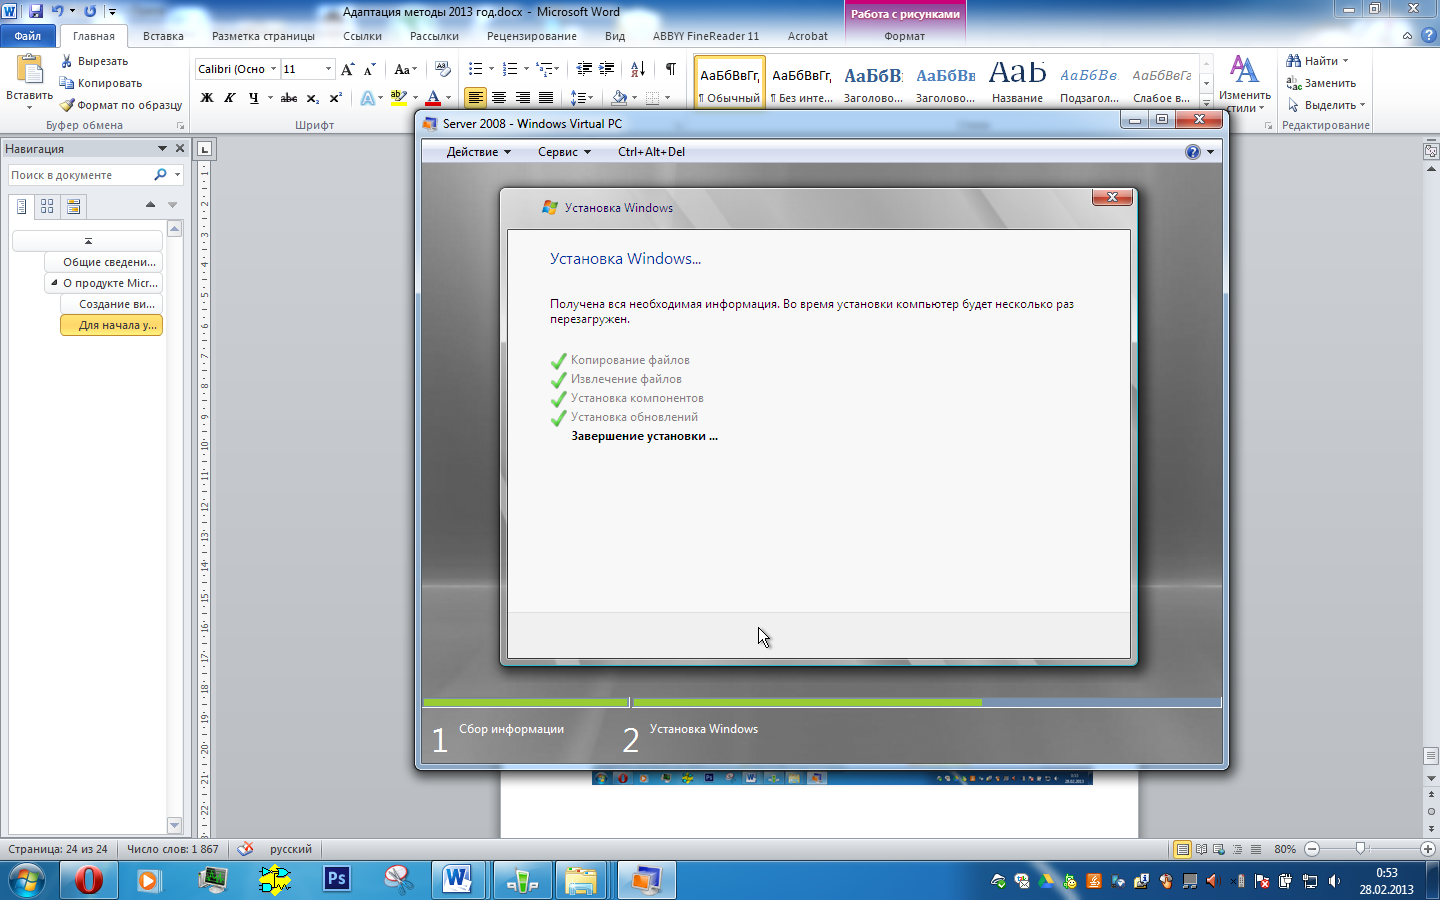Open the font size 11 dropdown
Screen dimensions: 1440x900
point(328,69)
